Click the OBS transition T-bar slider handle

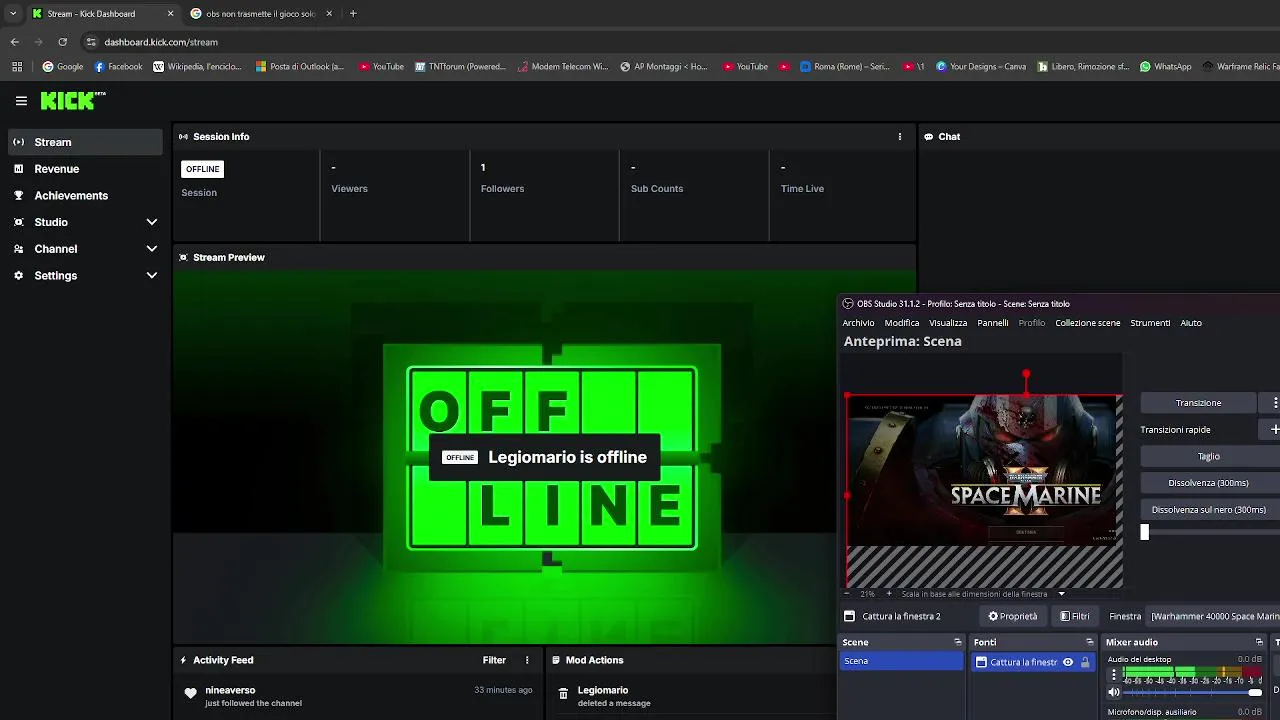point(1145,532)
